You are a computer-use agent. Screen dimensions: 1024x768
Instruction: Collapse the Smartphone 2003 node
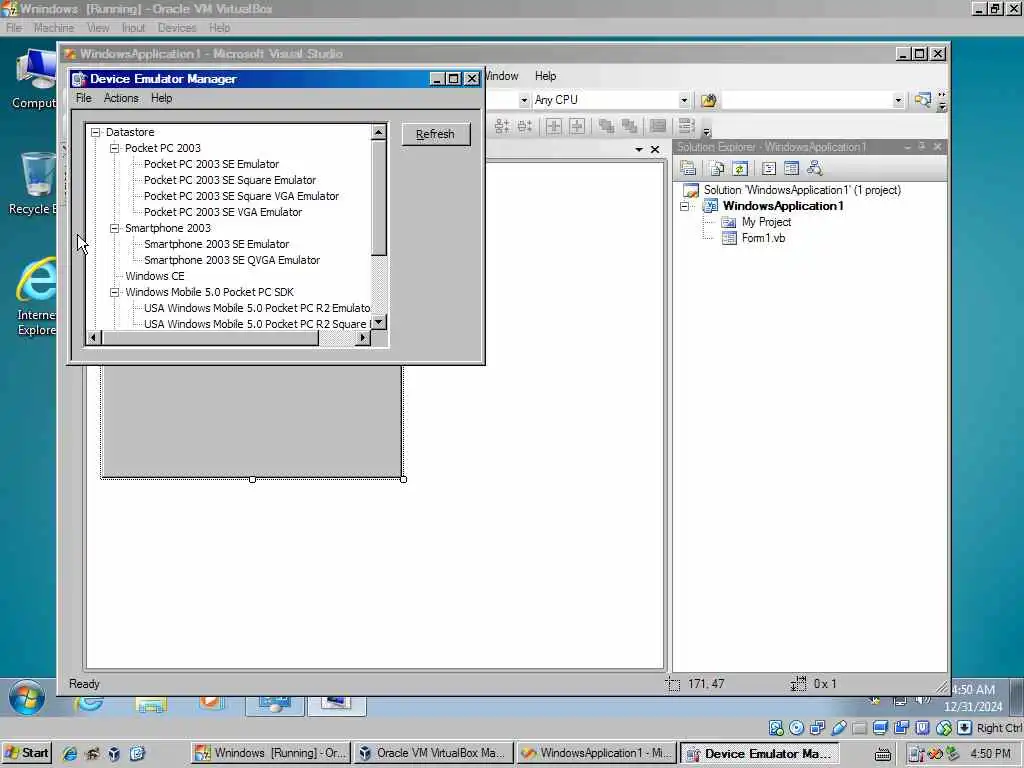click(114, 228)
